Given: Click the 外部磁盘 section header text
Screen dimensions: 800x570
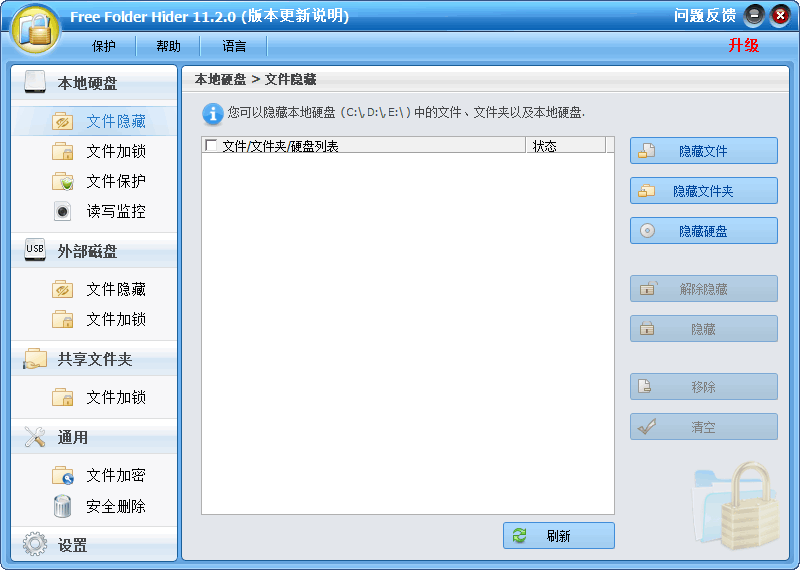Looking at the screenshot, I should click(87, 251).
